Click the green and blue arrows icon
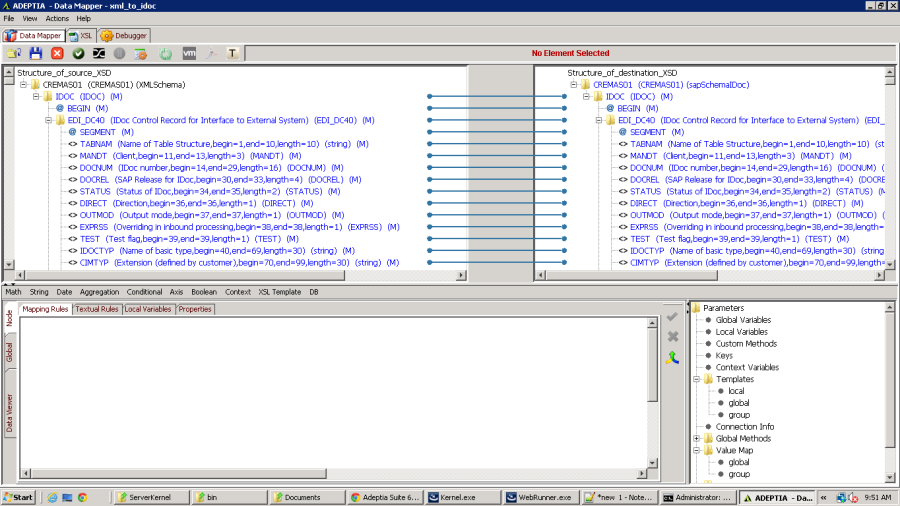The width and height of the screenshot is (900, 506). (673, 358)
